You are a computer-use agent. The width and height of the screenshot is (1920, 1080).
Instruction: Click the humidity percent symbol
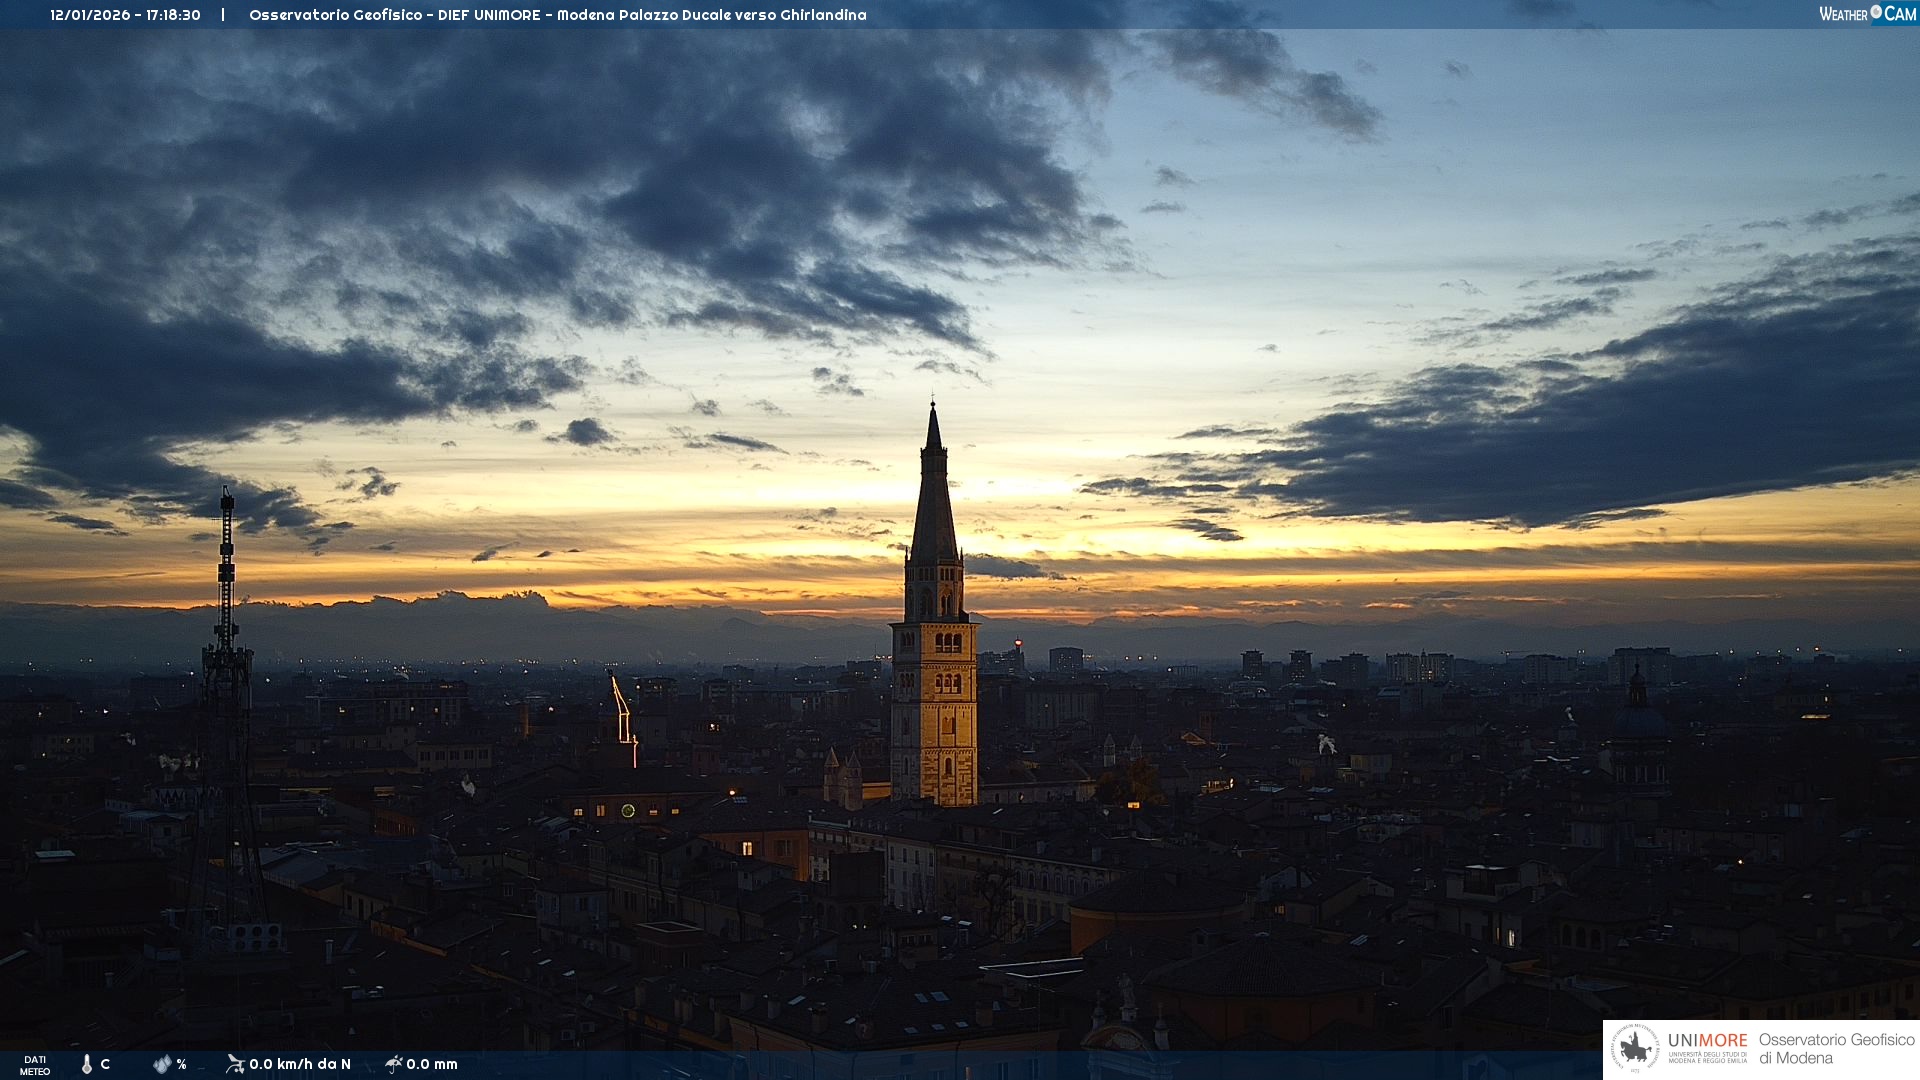(x=181, y=1064)
